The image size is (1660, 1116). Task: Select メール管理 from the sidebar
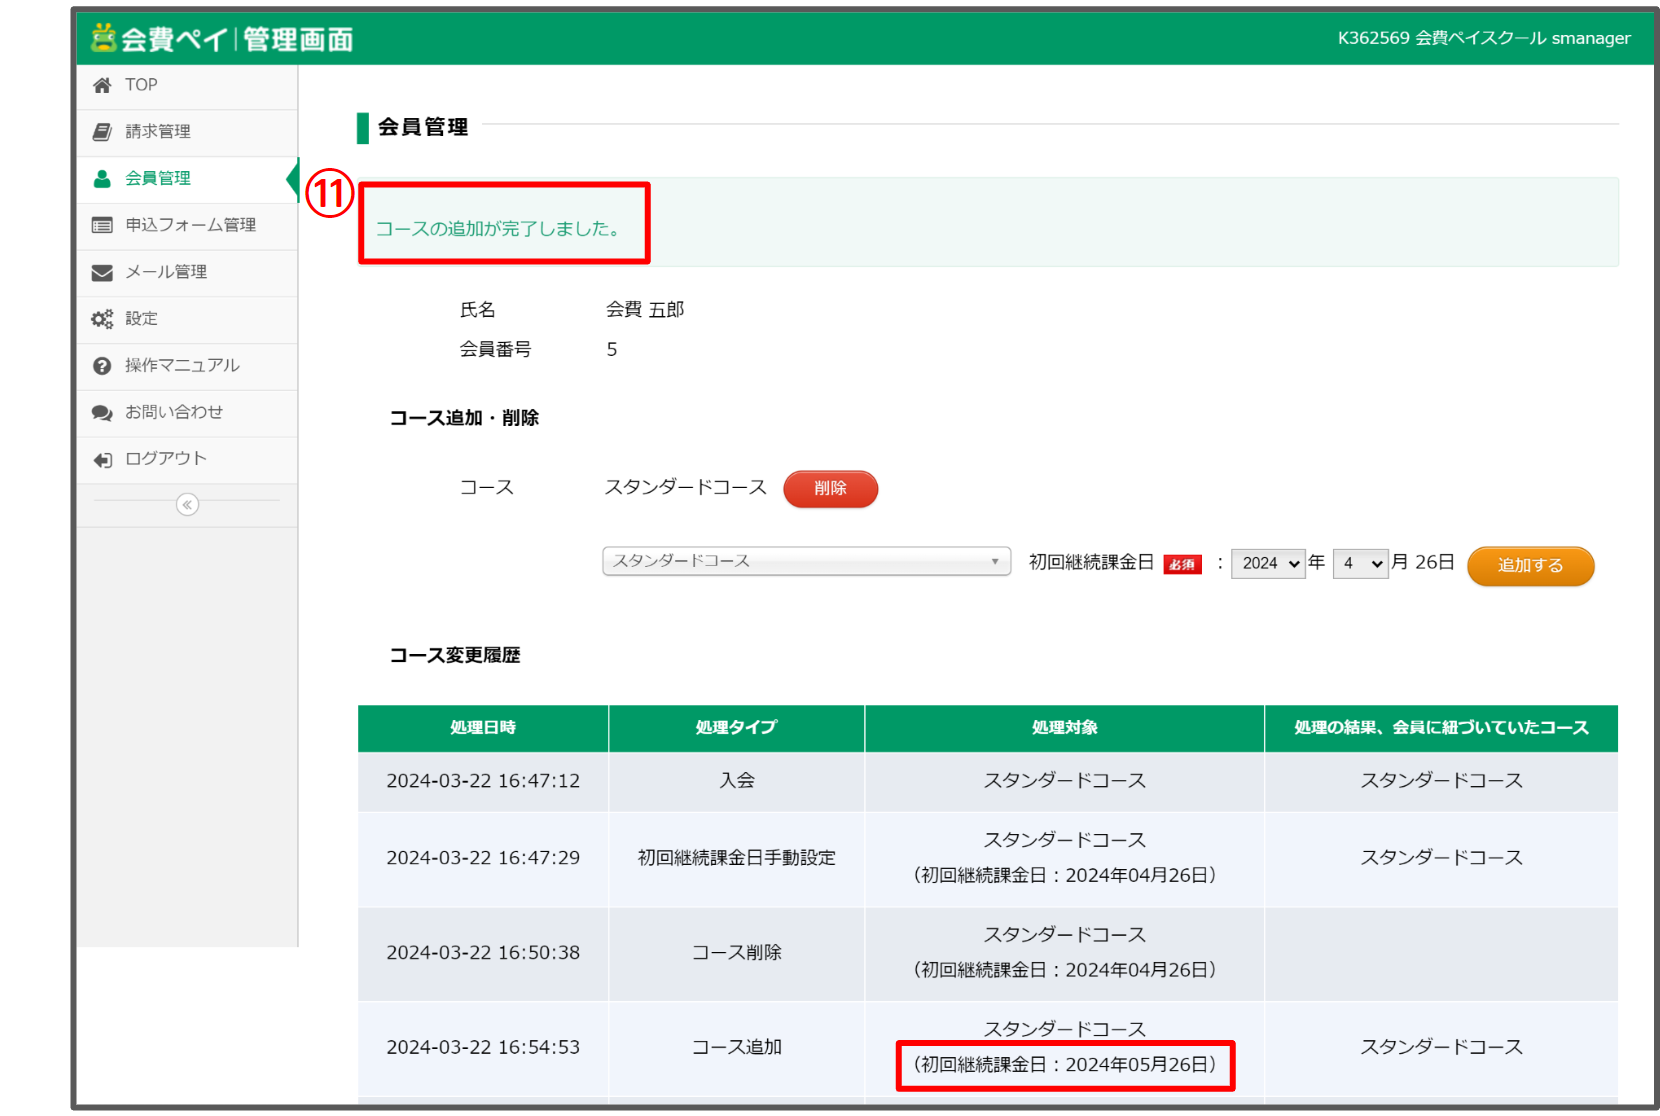[166, 272]
